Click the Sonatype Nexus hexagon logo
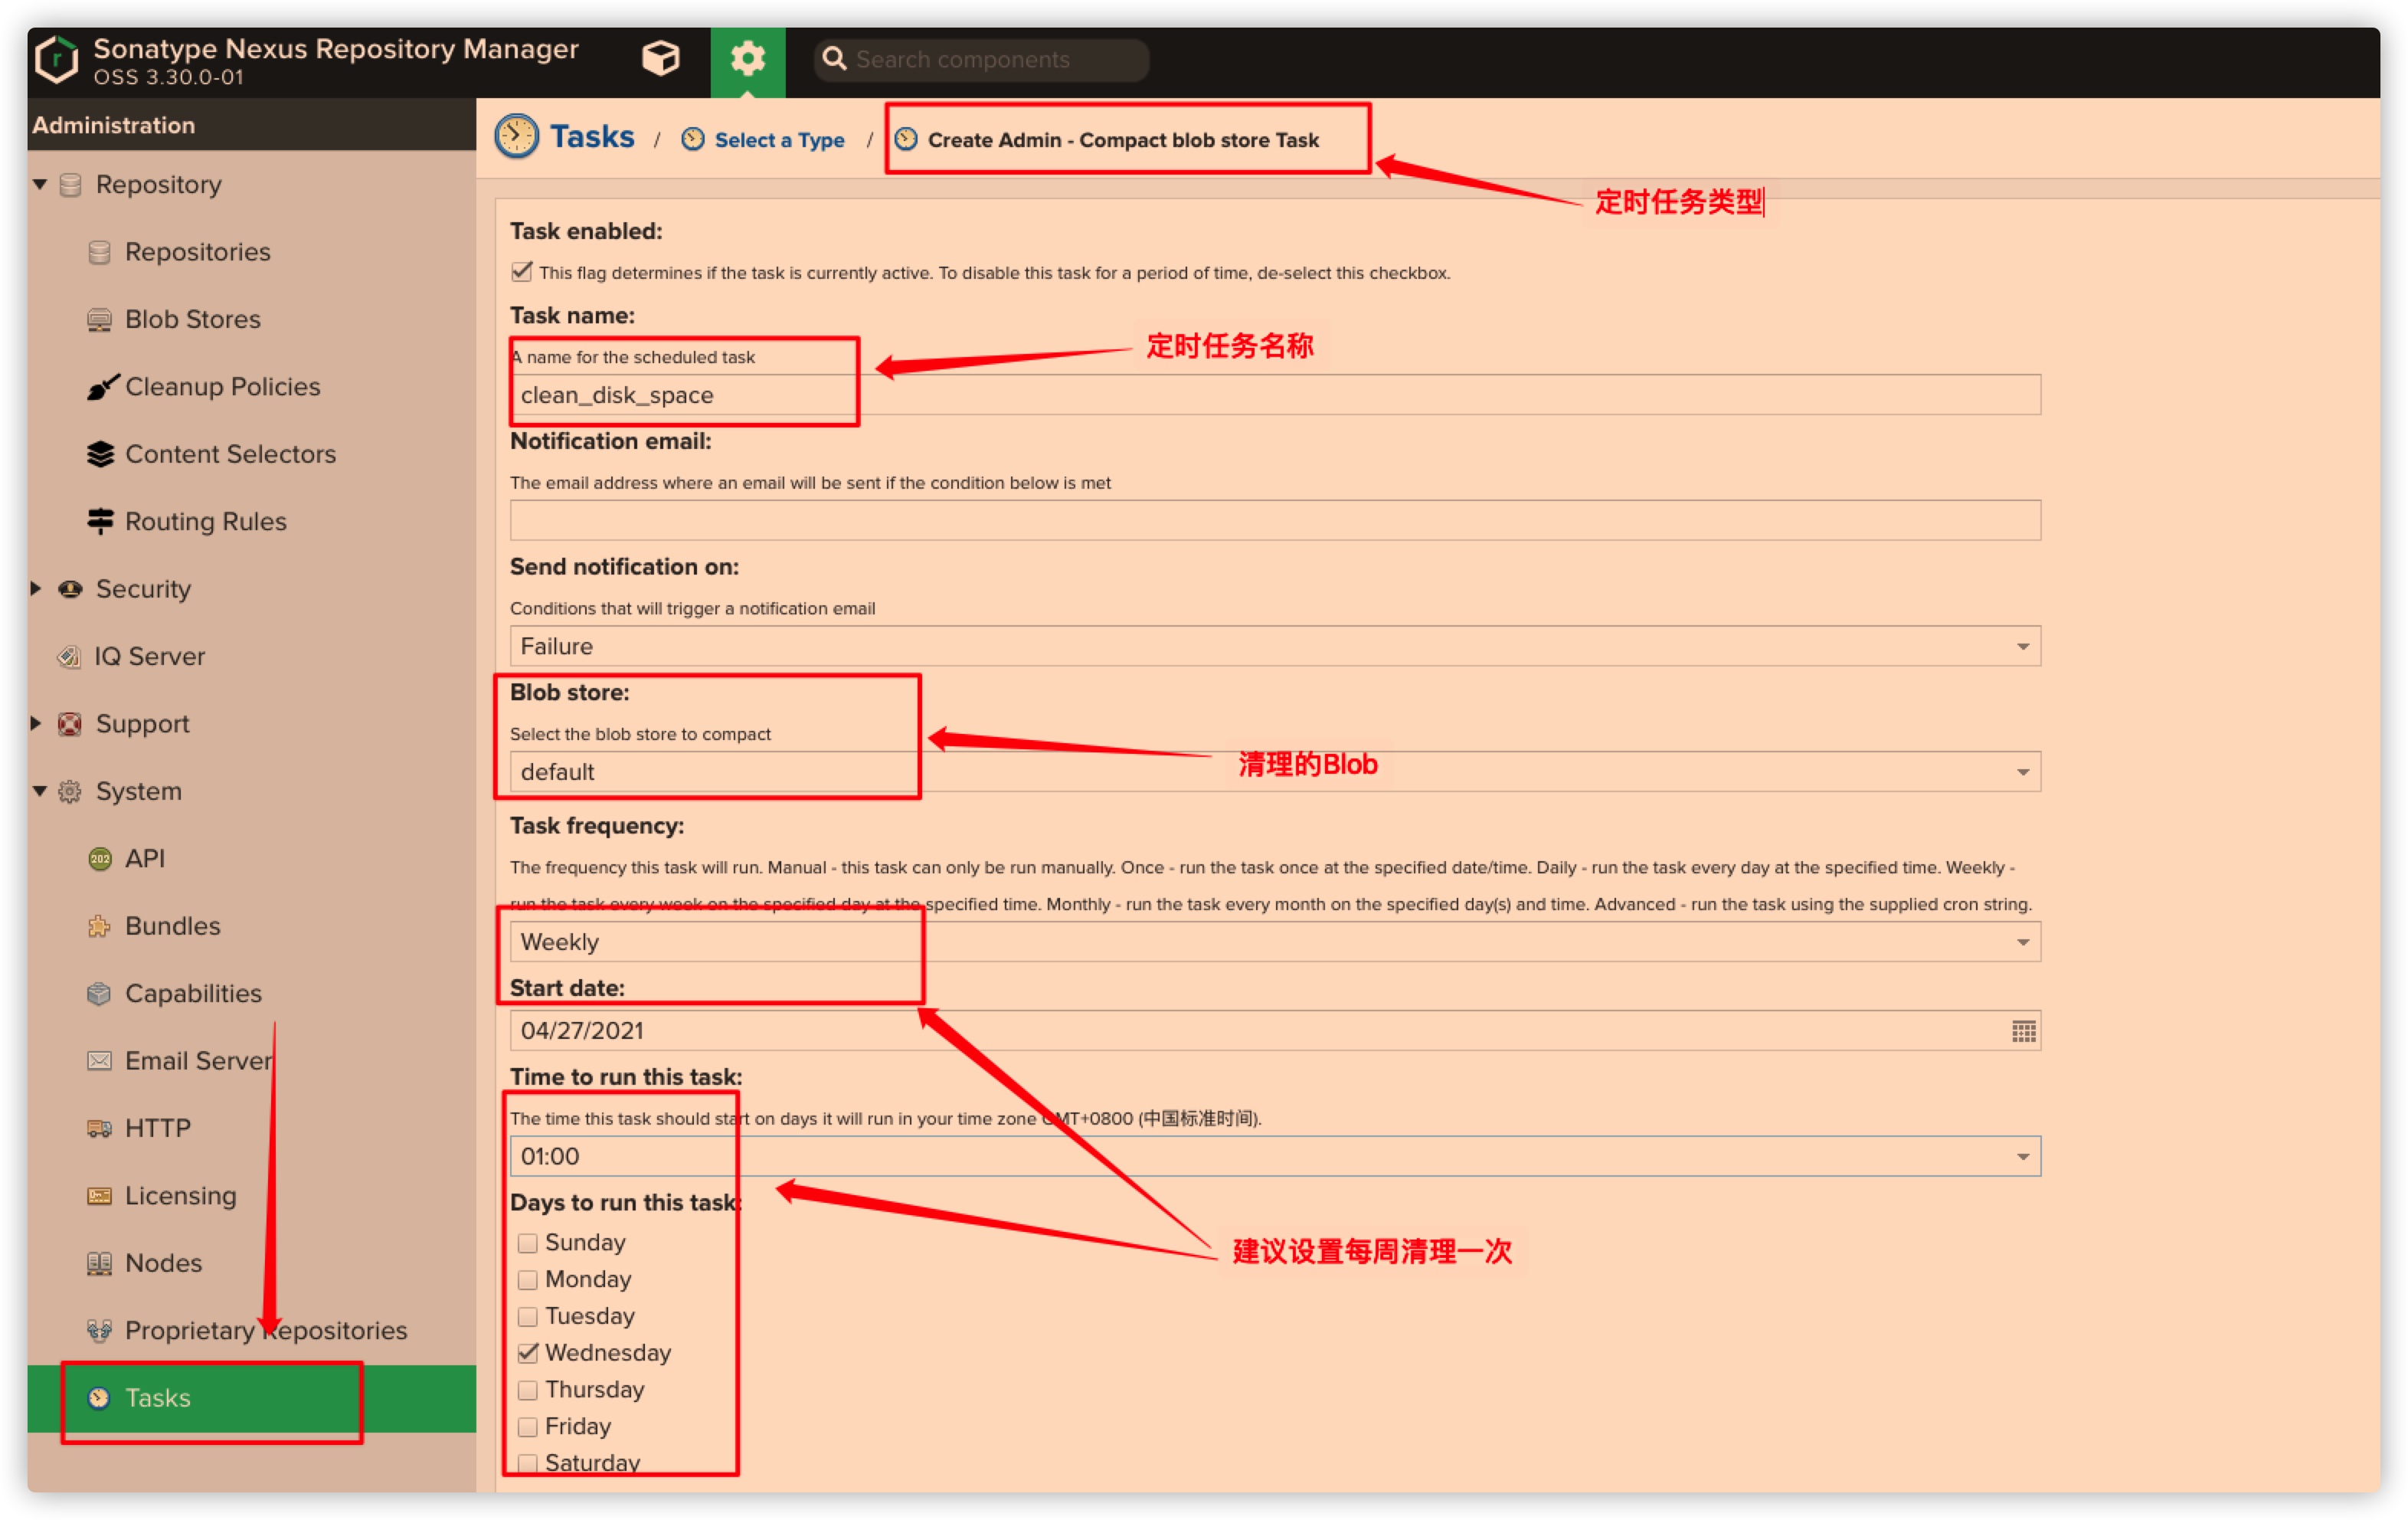This screenshot has width=2408, height=1520. coord(56,60)
